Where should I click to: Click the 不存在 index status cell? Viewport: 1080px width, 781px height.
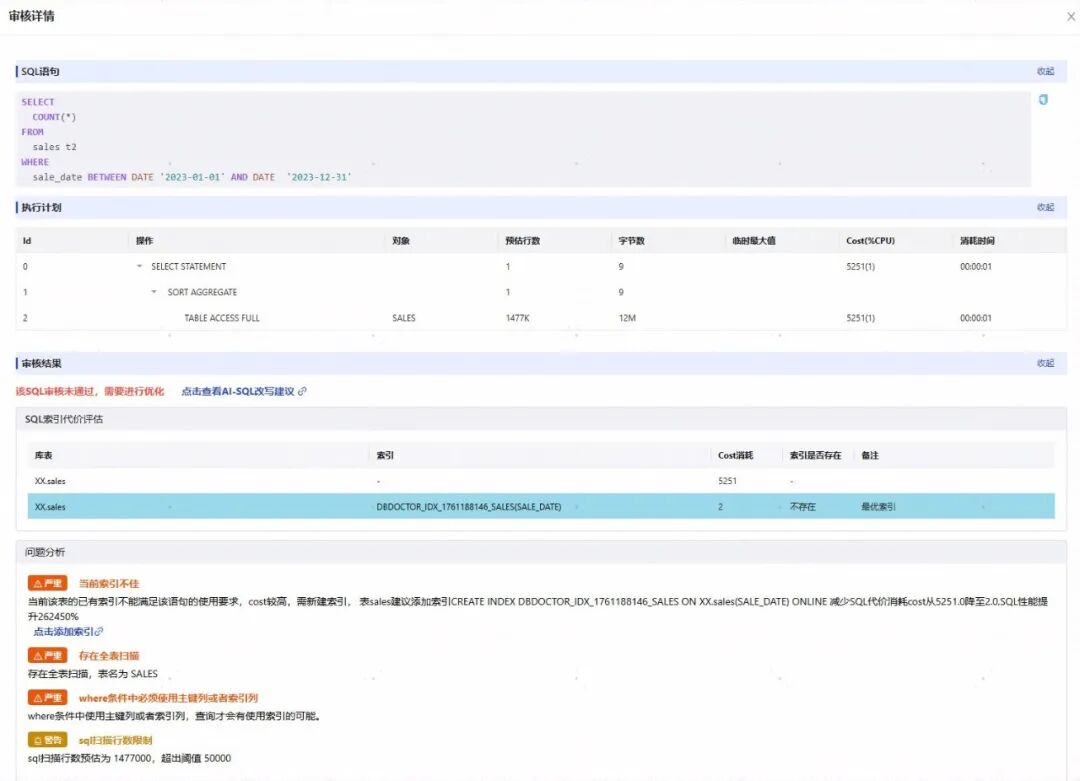point(802,506)
